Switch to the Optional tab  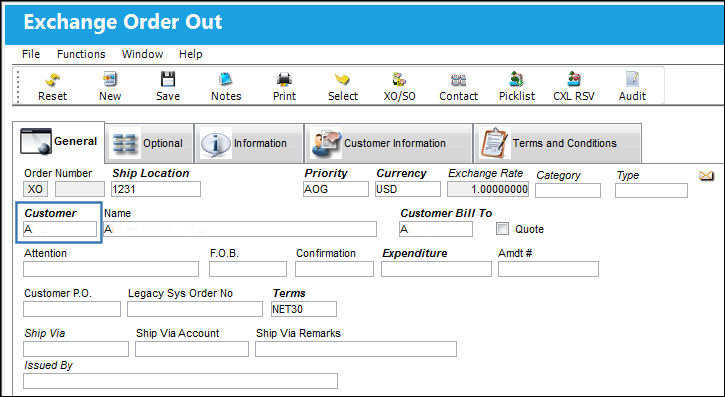[x=150, y=143]
